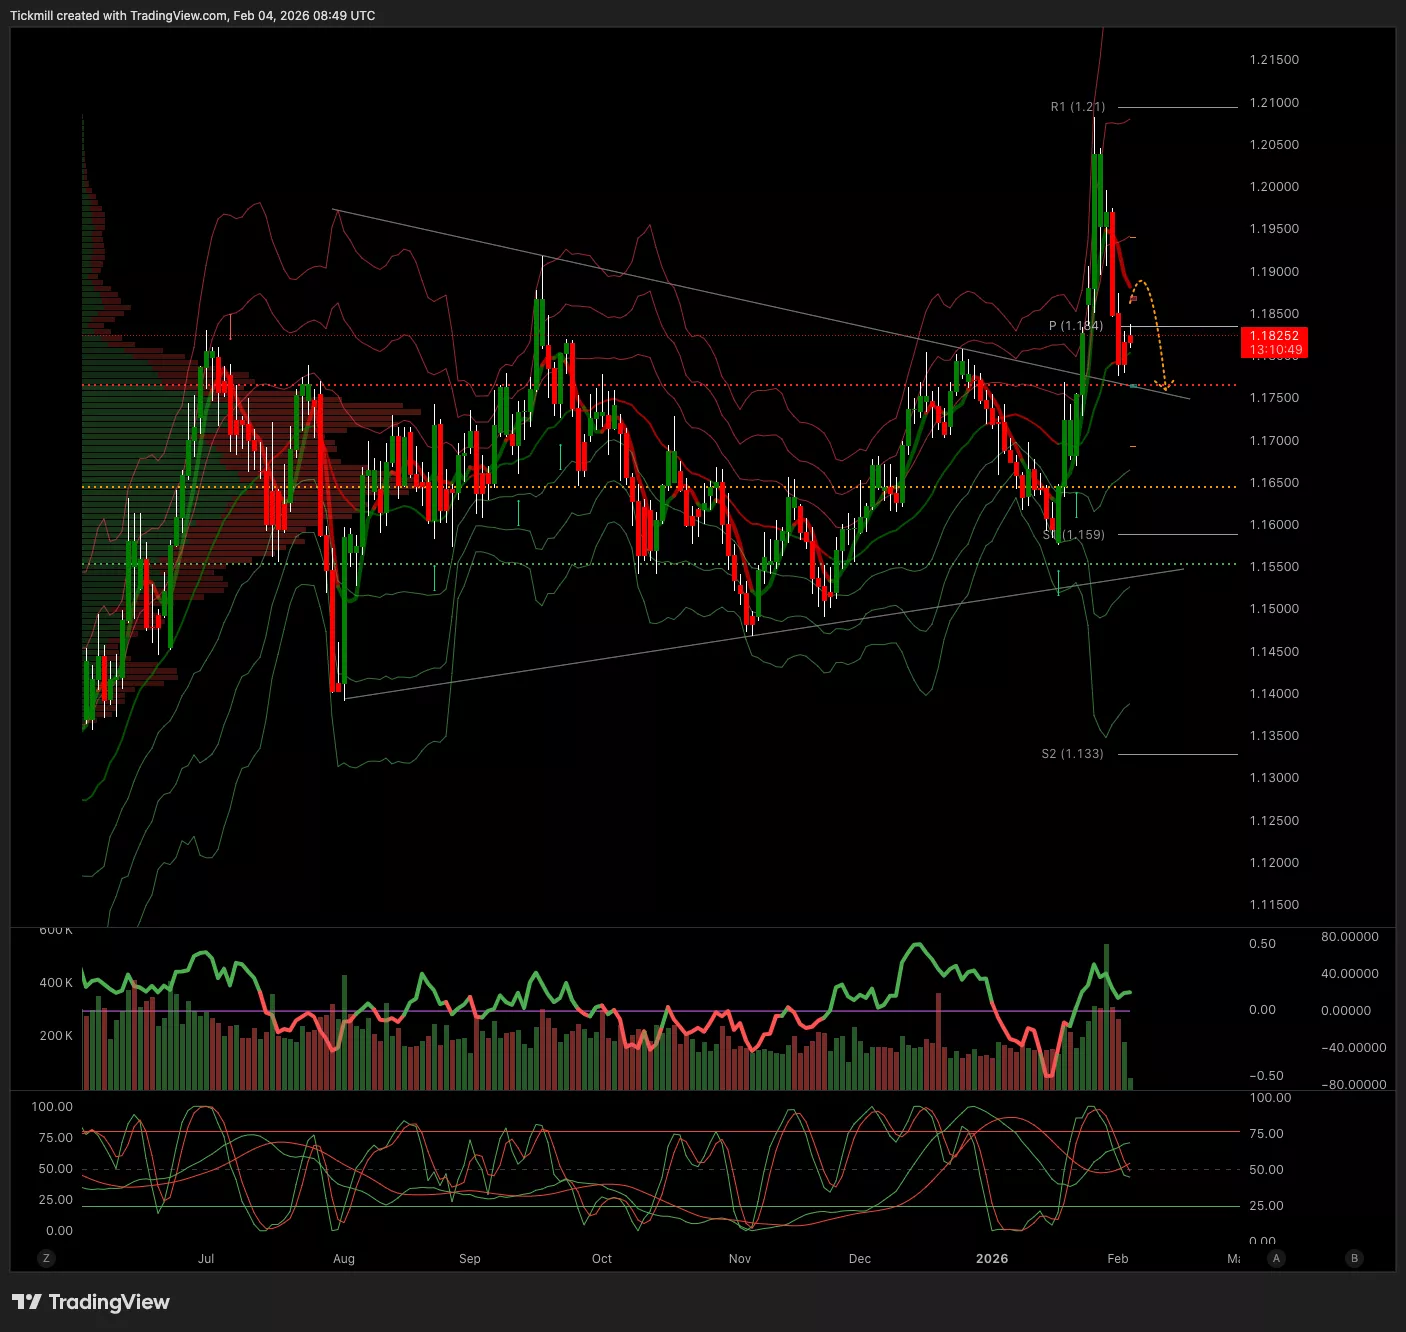
Task: Click the Aug label on time axis
Action: coord(344,1259)
